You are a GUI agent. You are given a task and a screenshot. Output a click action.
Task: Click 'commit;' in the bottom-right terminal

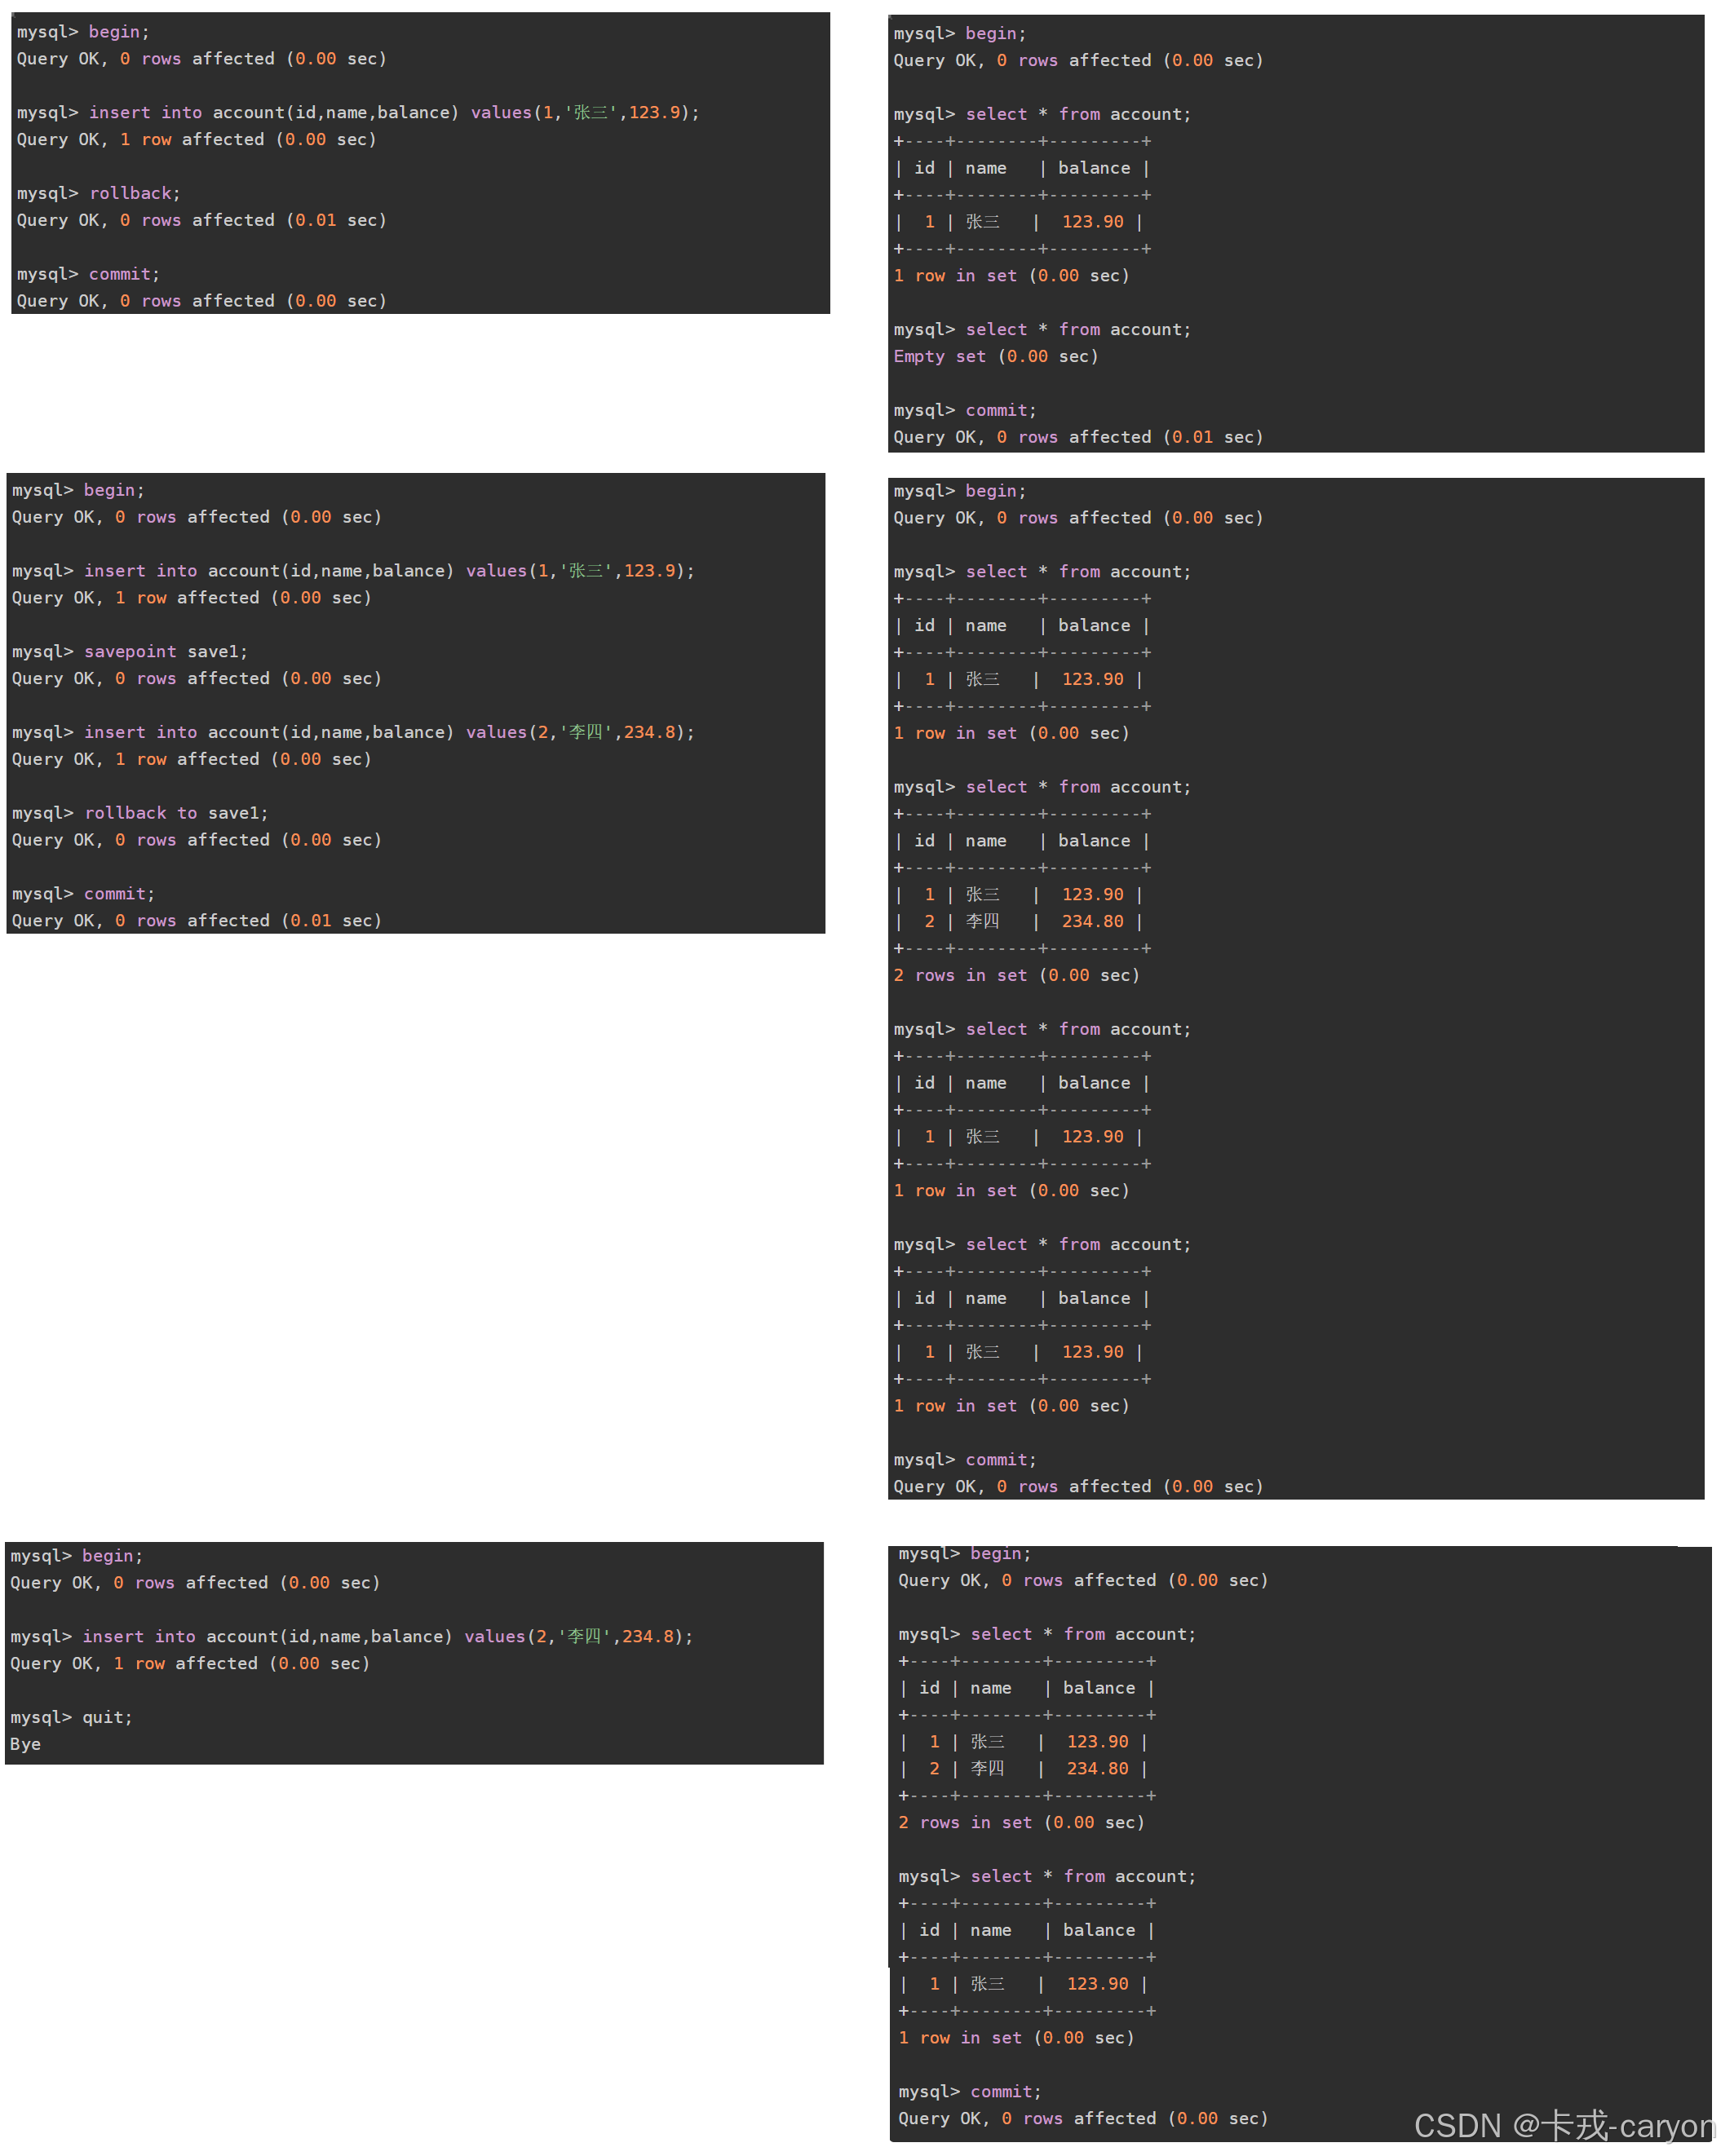(x=1005, y=2091)
